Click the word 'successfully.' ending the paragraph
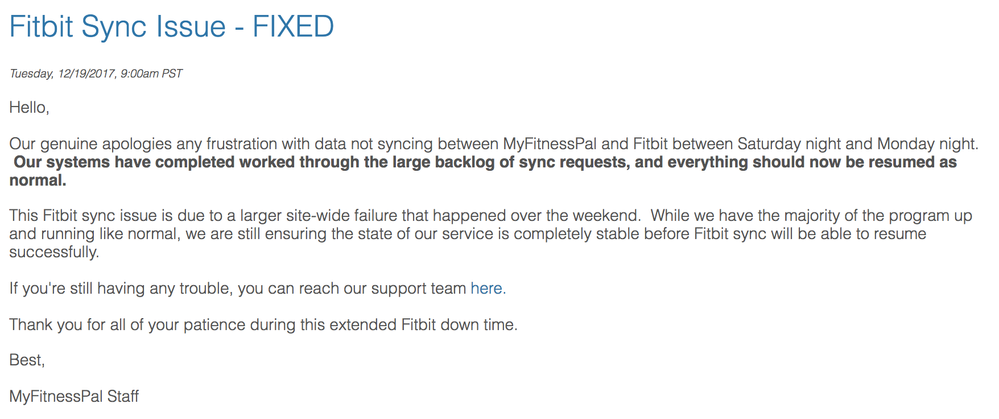 (53, 252)
